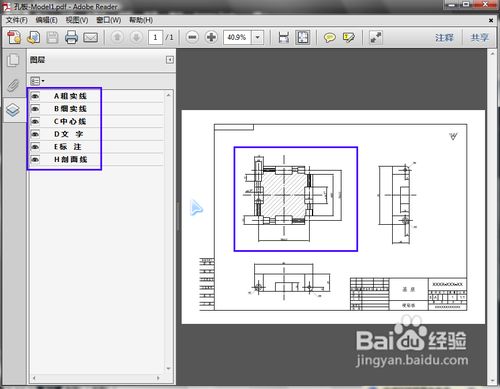The width and height of the screenshot is (500, 389).
Task: Click the layers list scroll down arrow
Action: 168,368
